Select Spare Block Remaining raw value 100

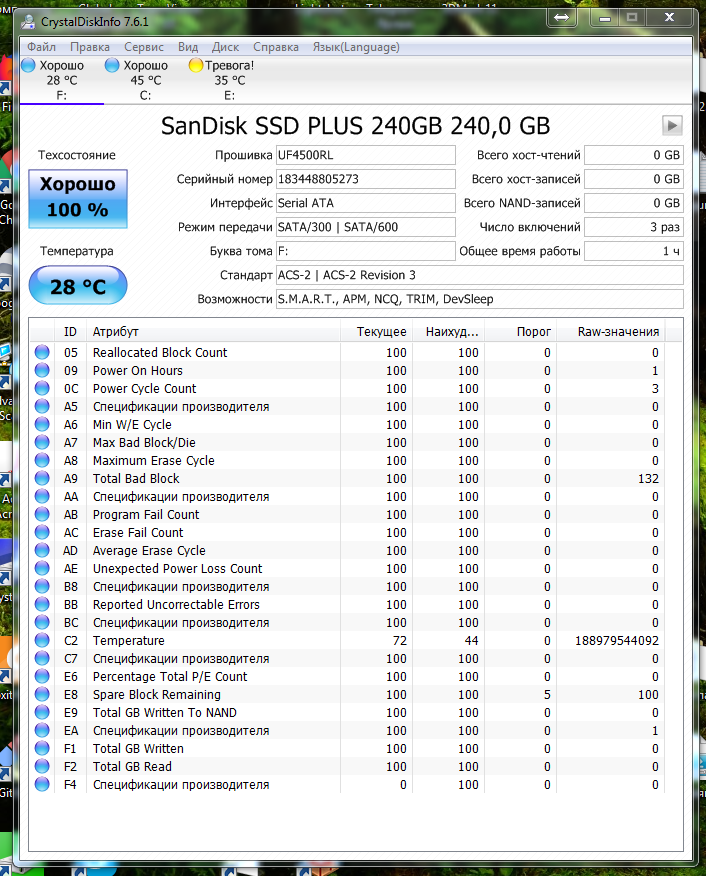[648, 694]
